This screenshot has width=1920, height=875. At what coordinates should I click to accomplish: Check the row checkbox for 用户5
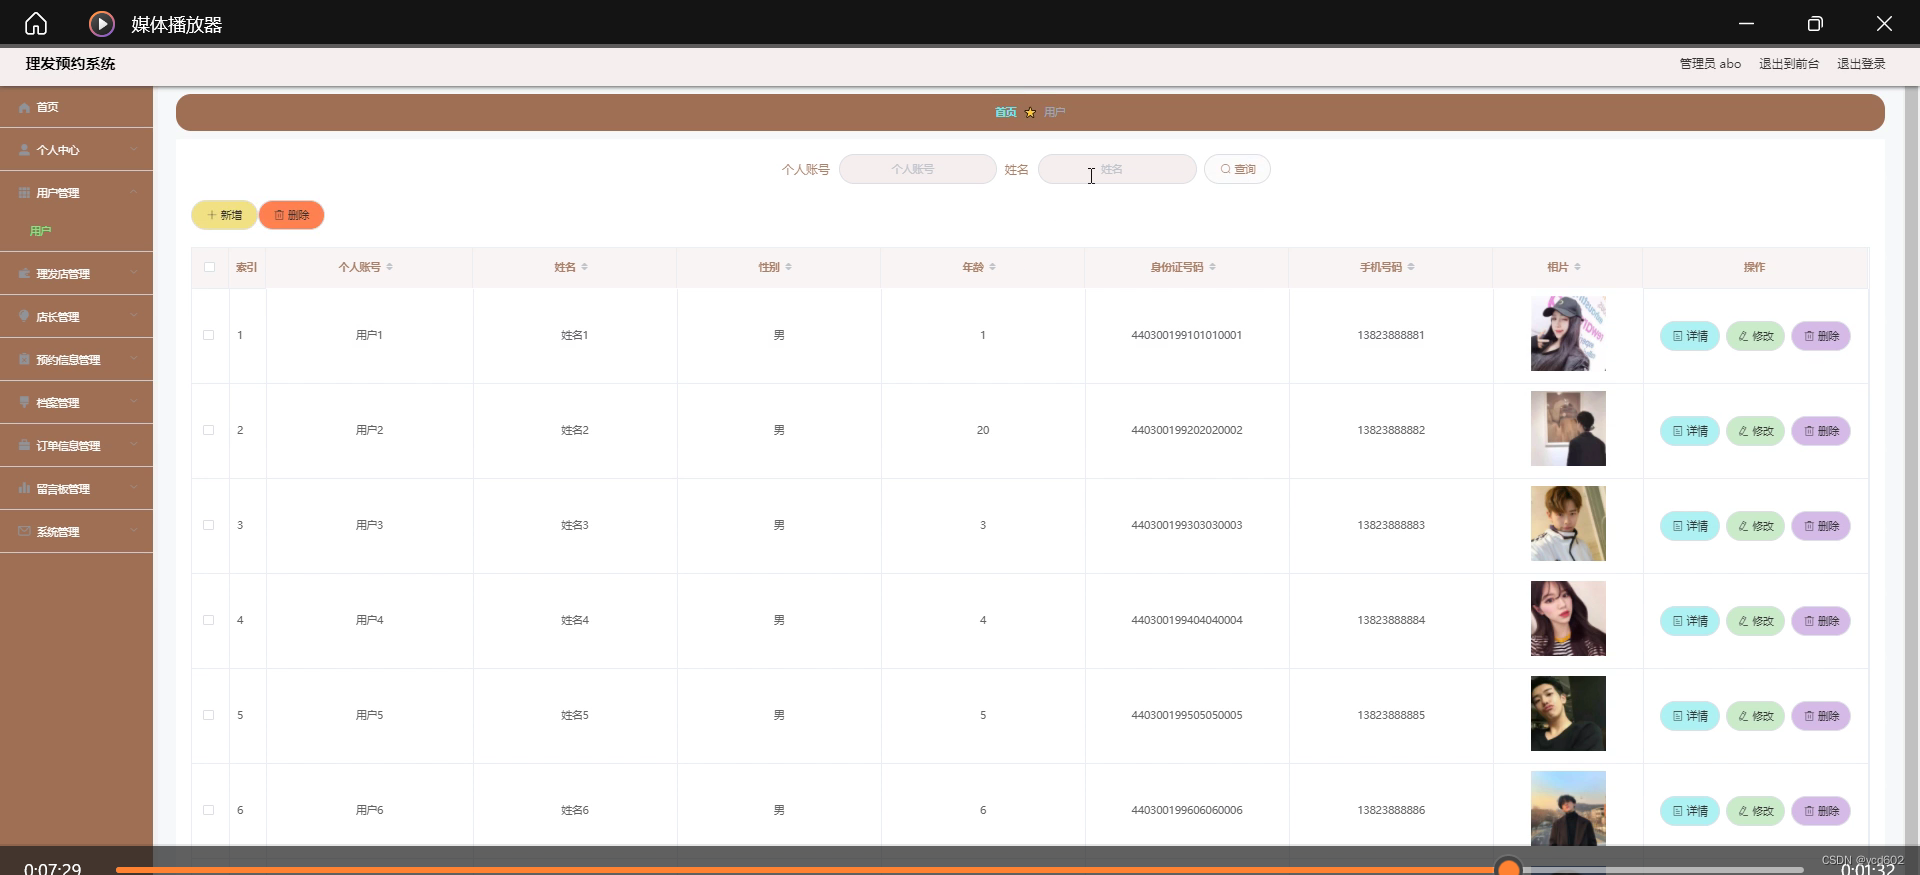pos(209,715)
